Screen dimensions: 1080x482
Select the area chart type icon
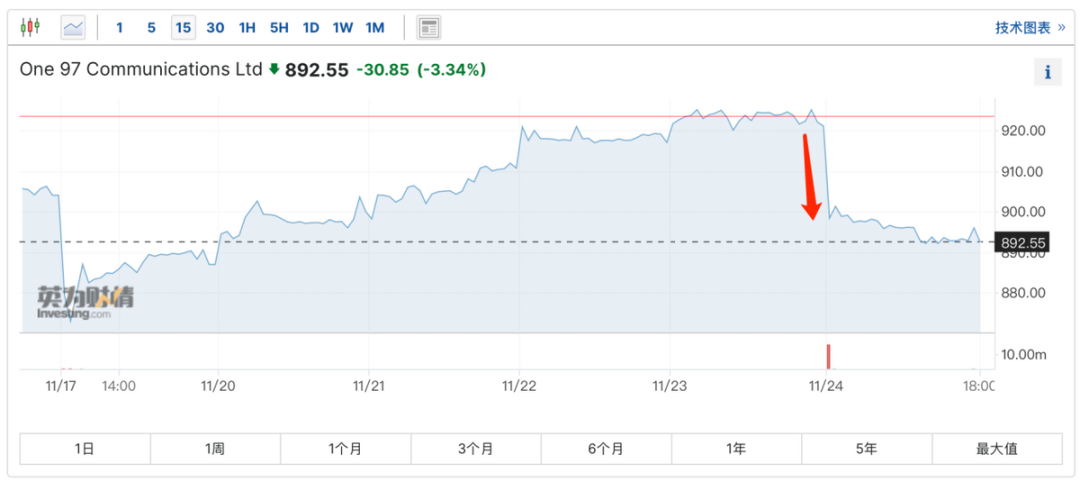tap(74, 27)
